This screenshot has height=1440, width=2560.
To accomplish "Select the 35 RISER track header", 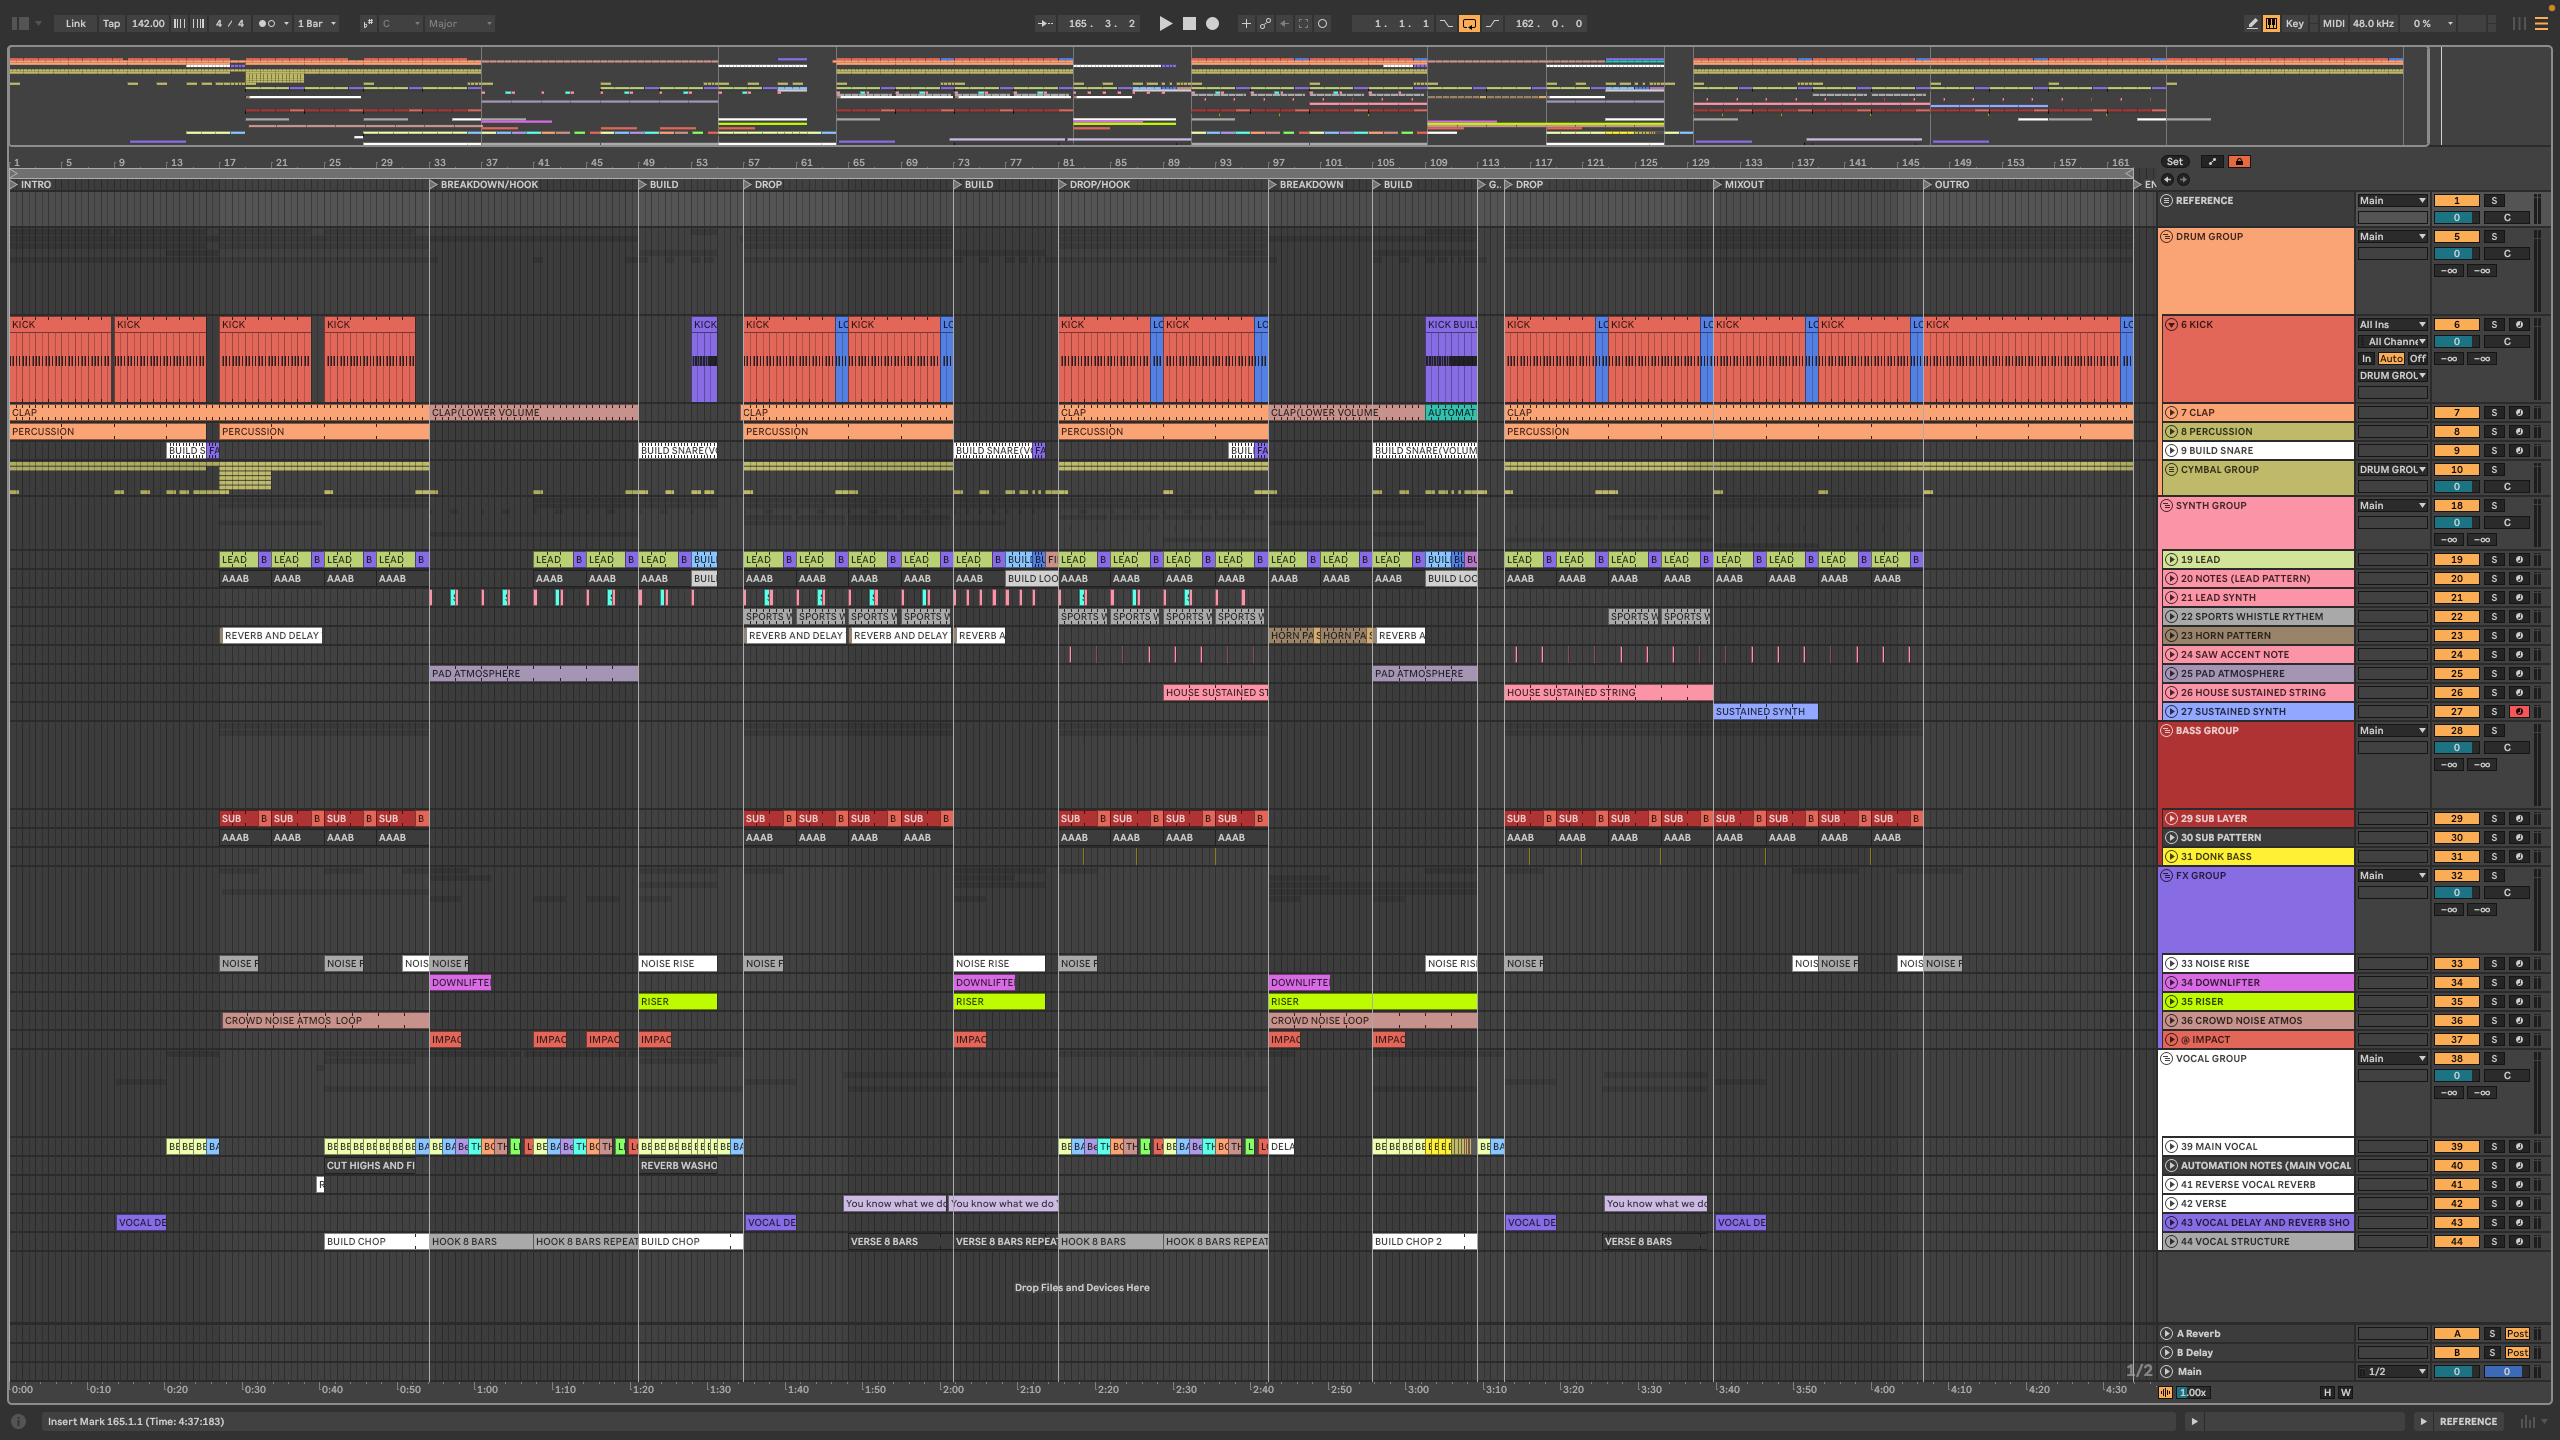I will (x=2258, y=1001).
